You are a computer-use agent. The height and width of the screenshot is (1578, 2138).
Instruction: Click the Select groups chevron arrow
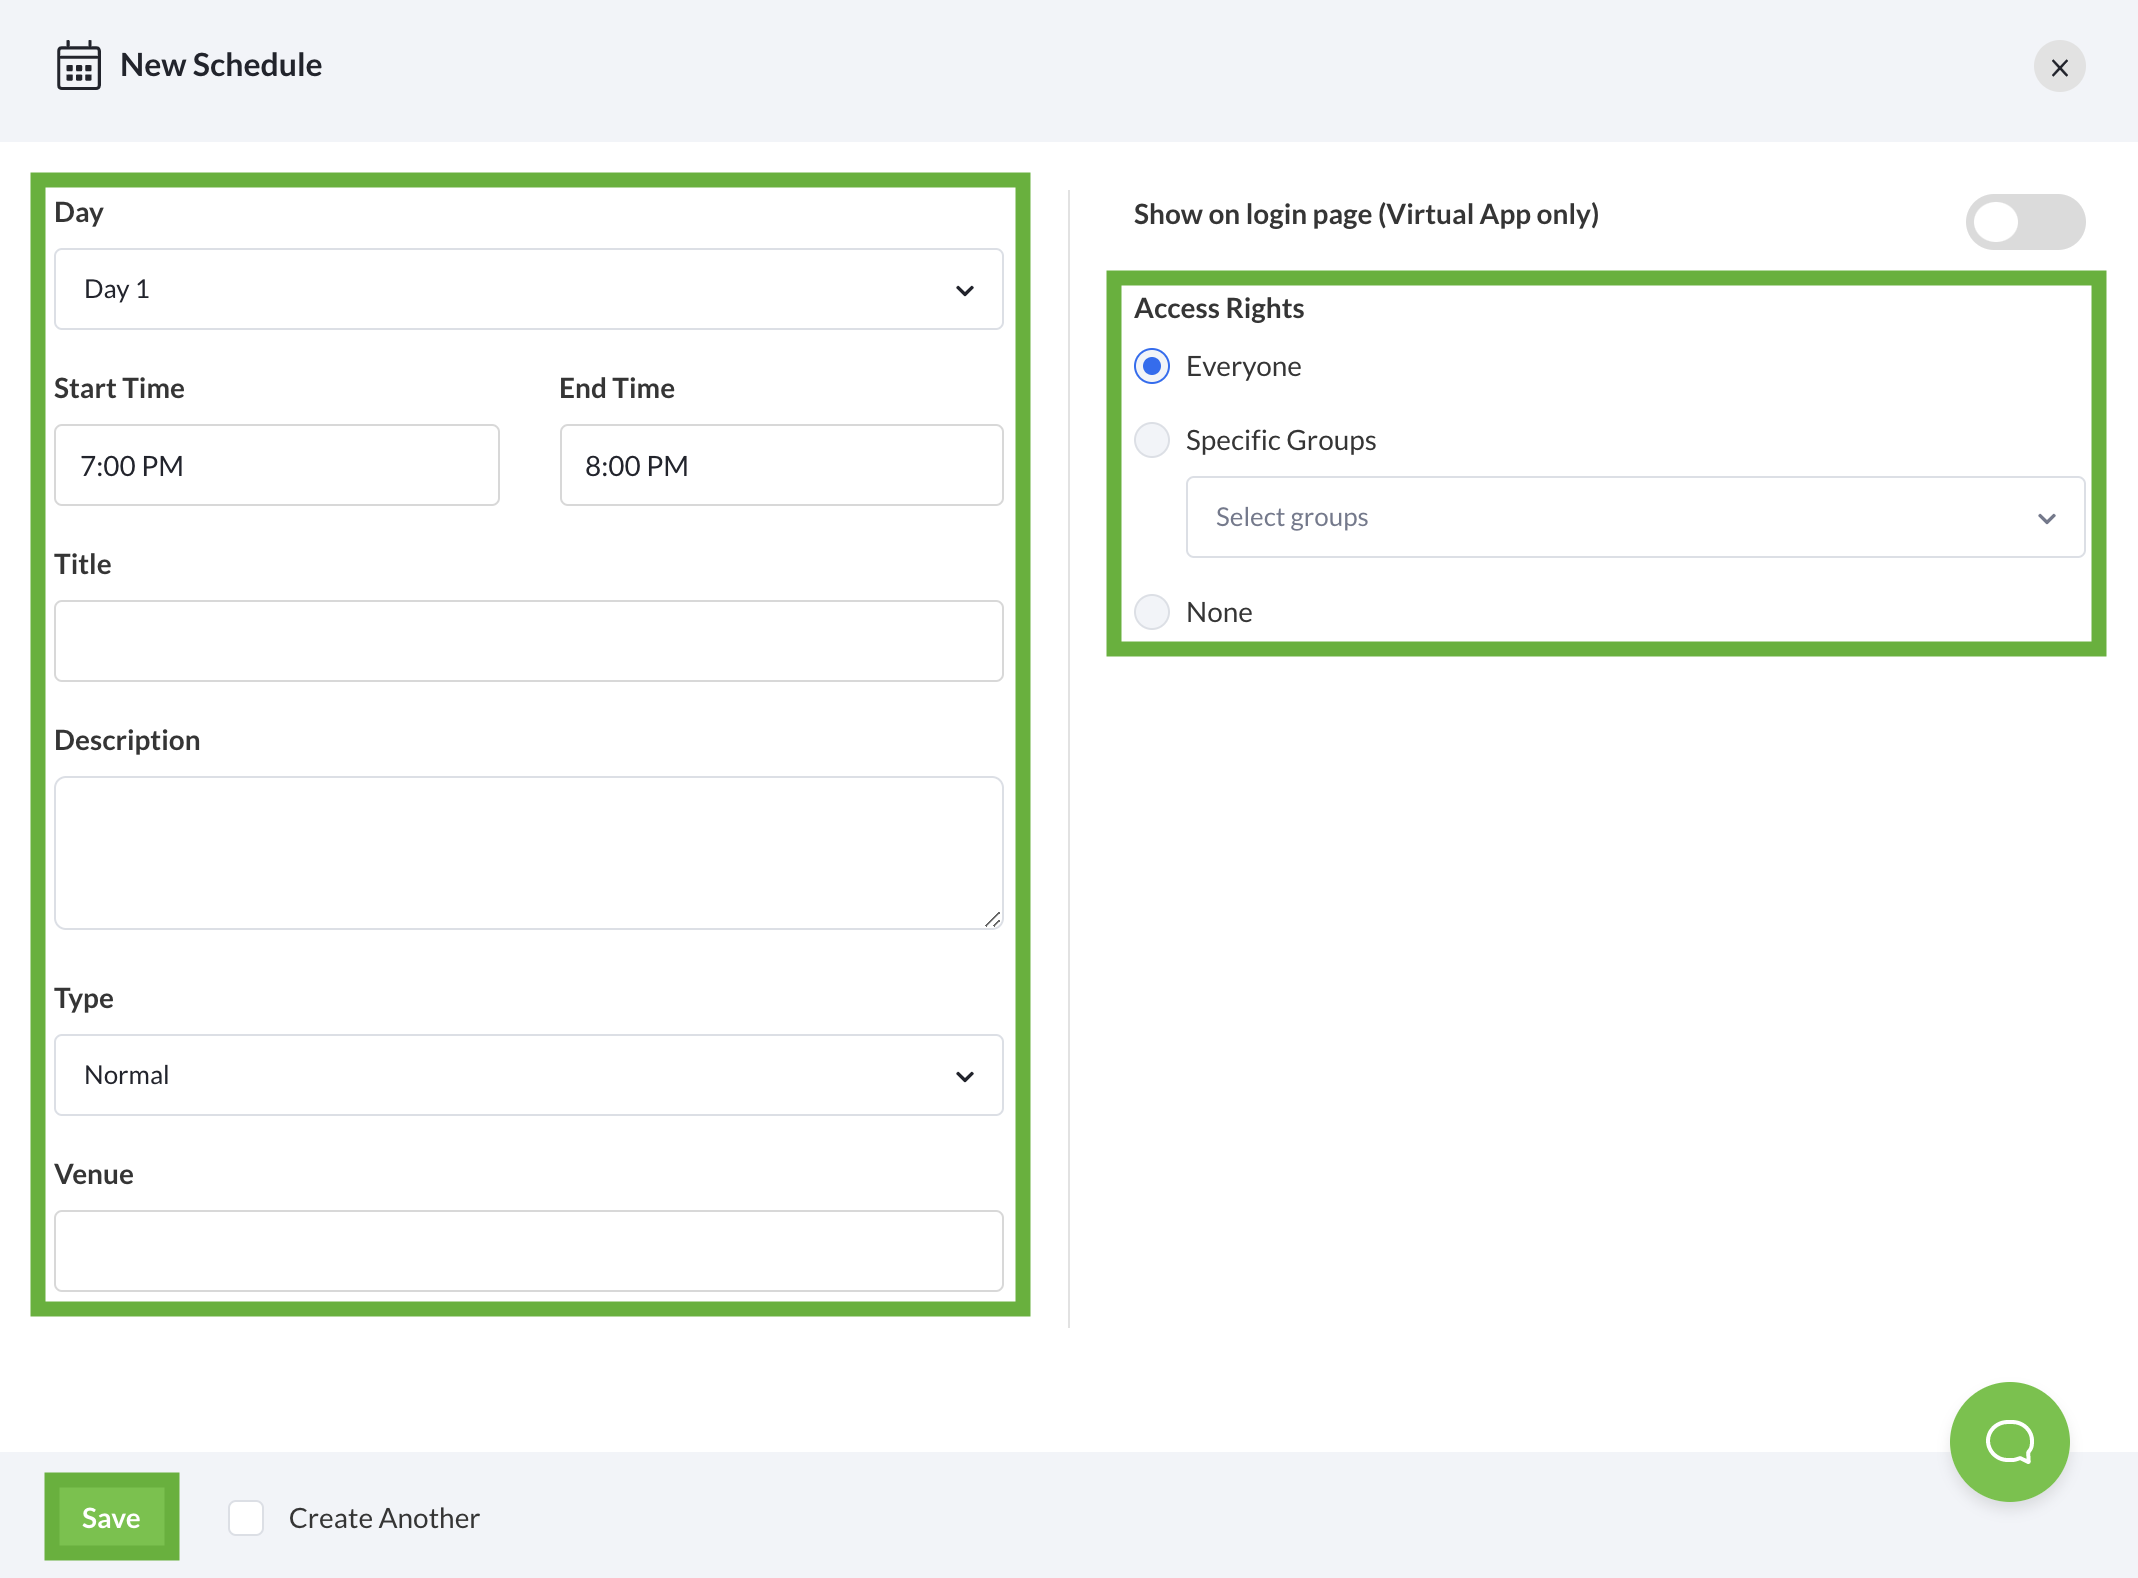click(x=2046, y=518)
